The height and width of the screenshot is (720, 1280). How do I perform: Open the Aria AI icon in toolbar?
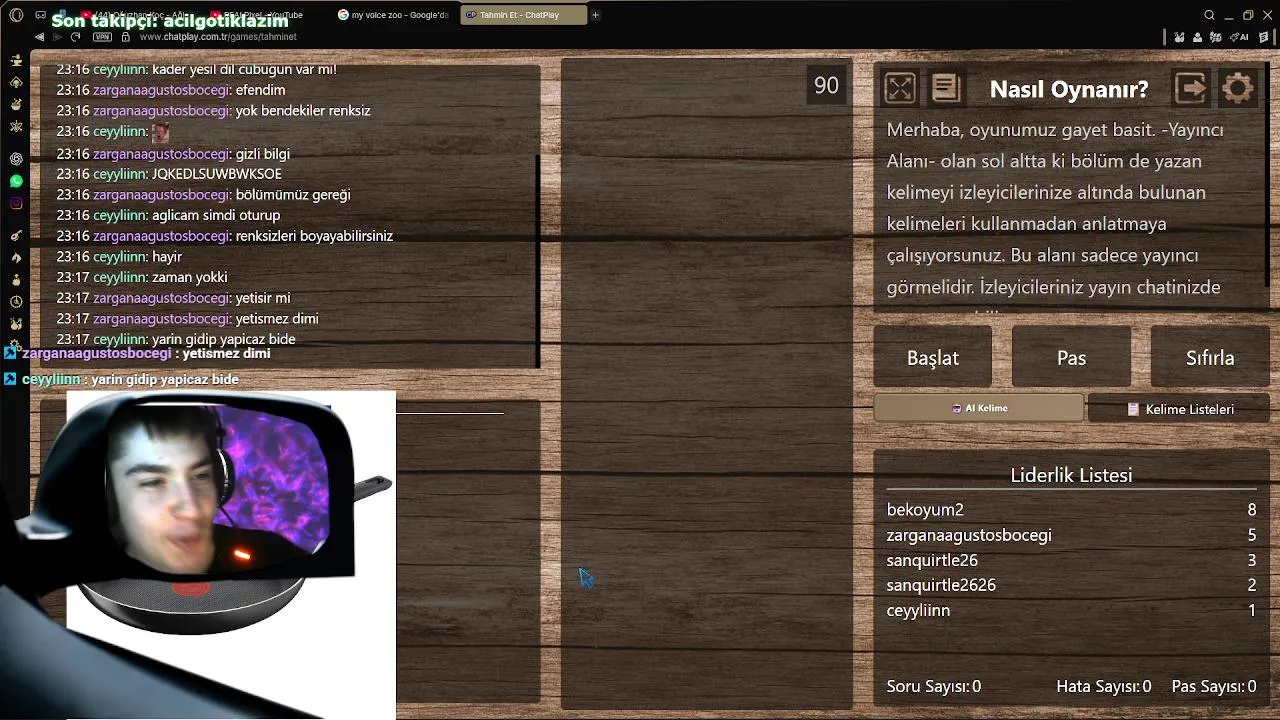(1241, 37)
